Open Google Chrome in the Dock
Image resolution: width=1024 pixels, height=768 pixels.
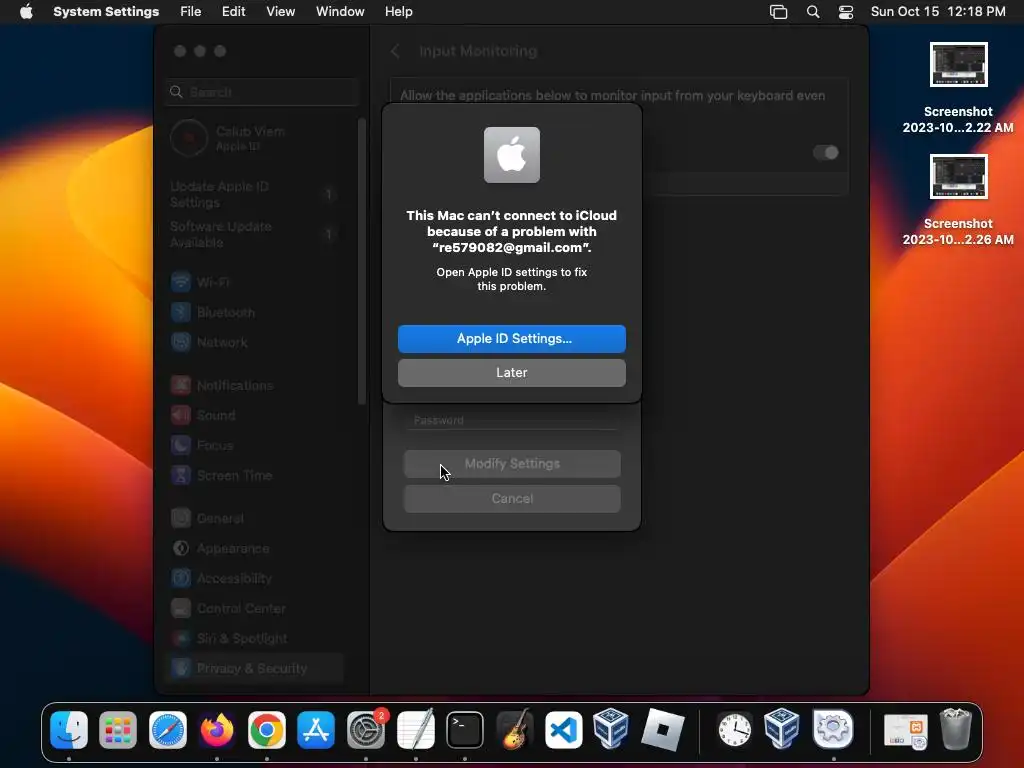pyautogui.click(x=266, y=729)
